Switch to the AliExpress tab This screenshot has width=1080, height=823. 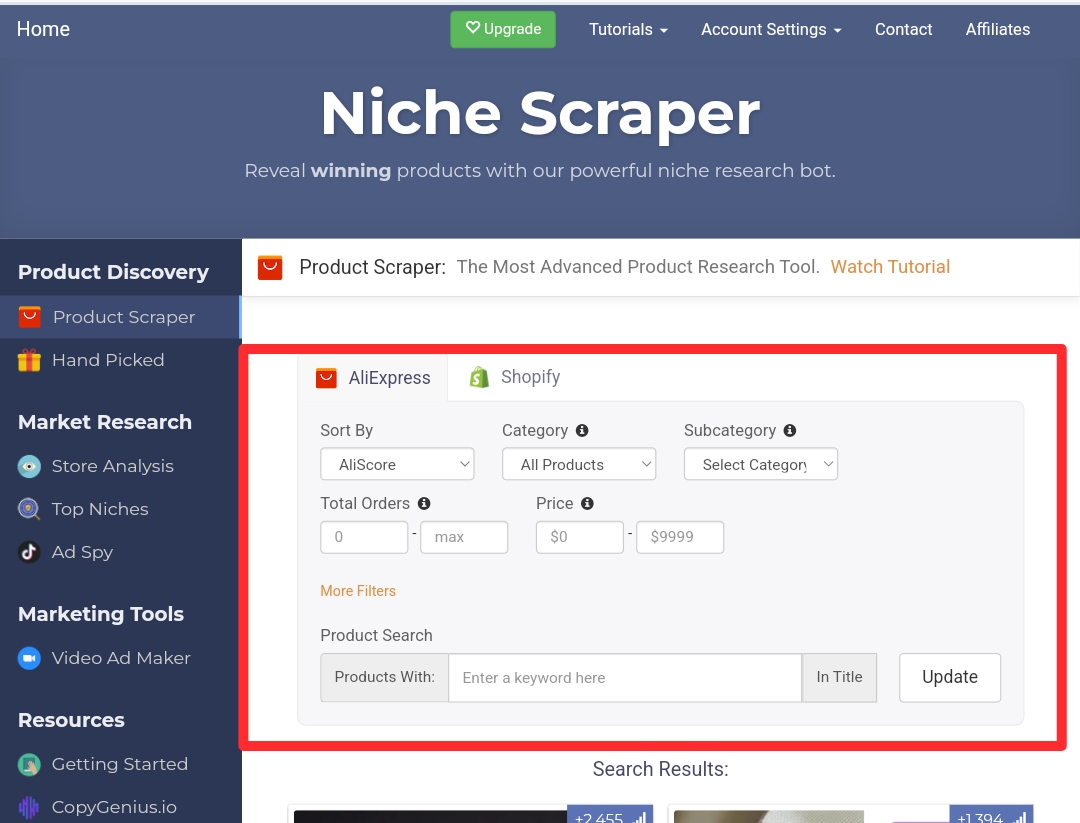click(x=373, y=377)
